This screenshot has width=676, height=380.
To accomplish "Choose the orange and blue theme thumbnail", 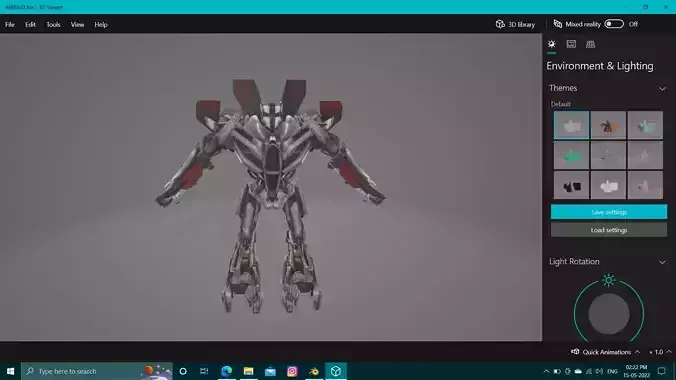I will (x=608, y=125).
